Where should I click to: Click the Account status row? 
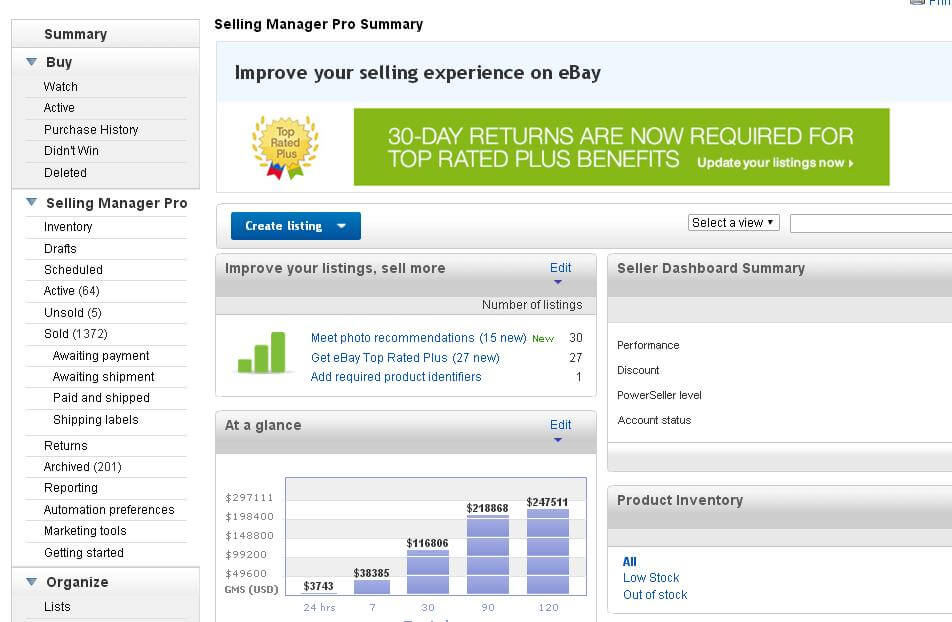pos(654,420)
